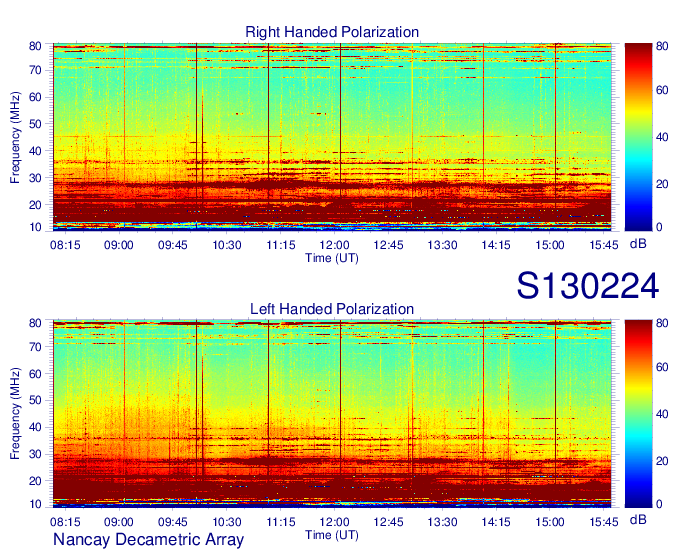Click the "Nancay Decametric Array" caption
This screenshot has height=552, width=680.
pyautogui.click(x=148, y=539)
